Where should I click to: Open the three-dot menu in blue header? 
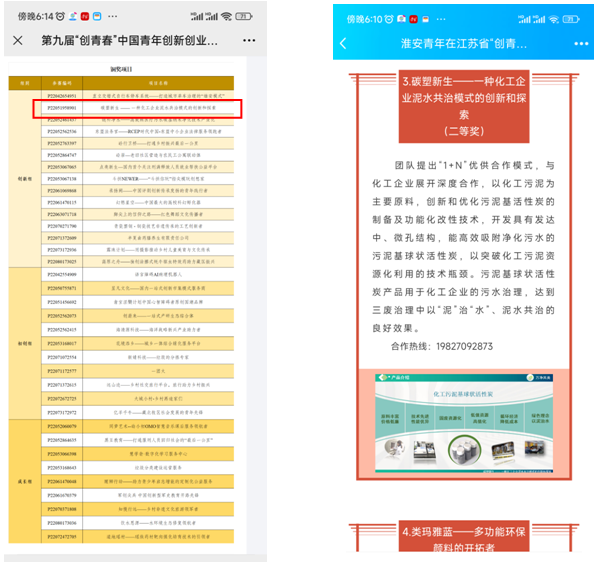click(581, 44)
